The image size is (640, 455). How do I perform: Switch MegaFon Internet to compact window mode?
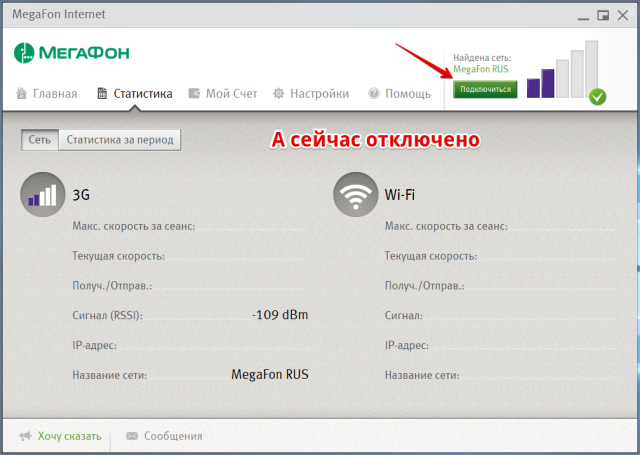point(603,16)
